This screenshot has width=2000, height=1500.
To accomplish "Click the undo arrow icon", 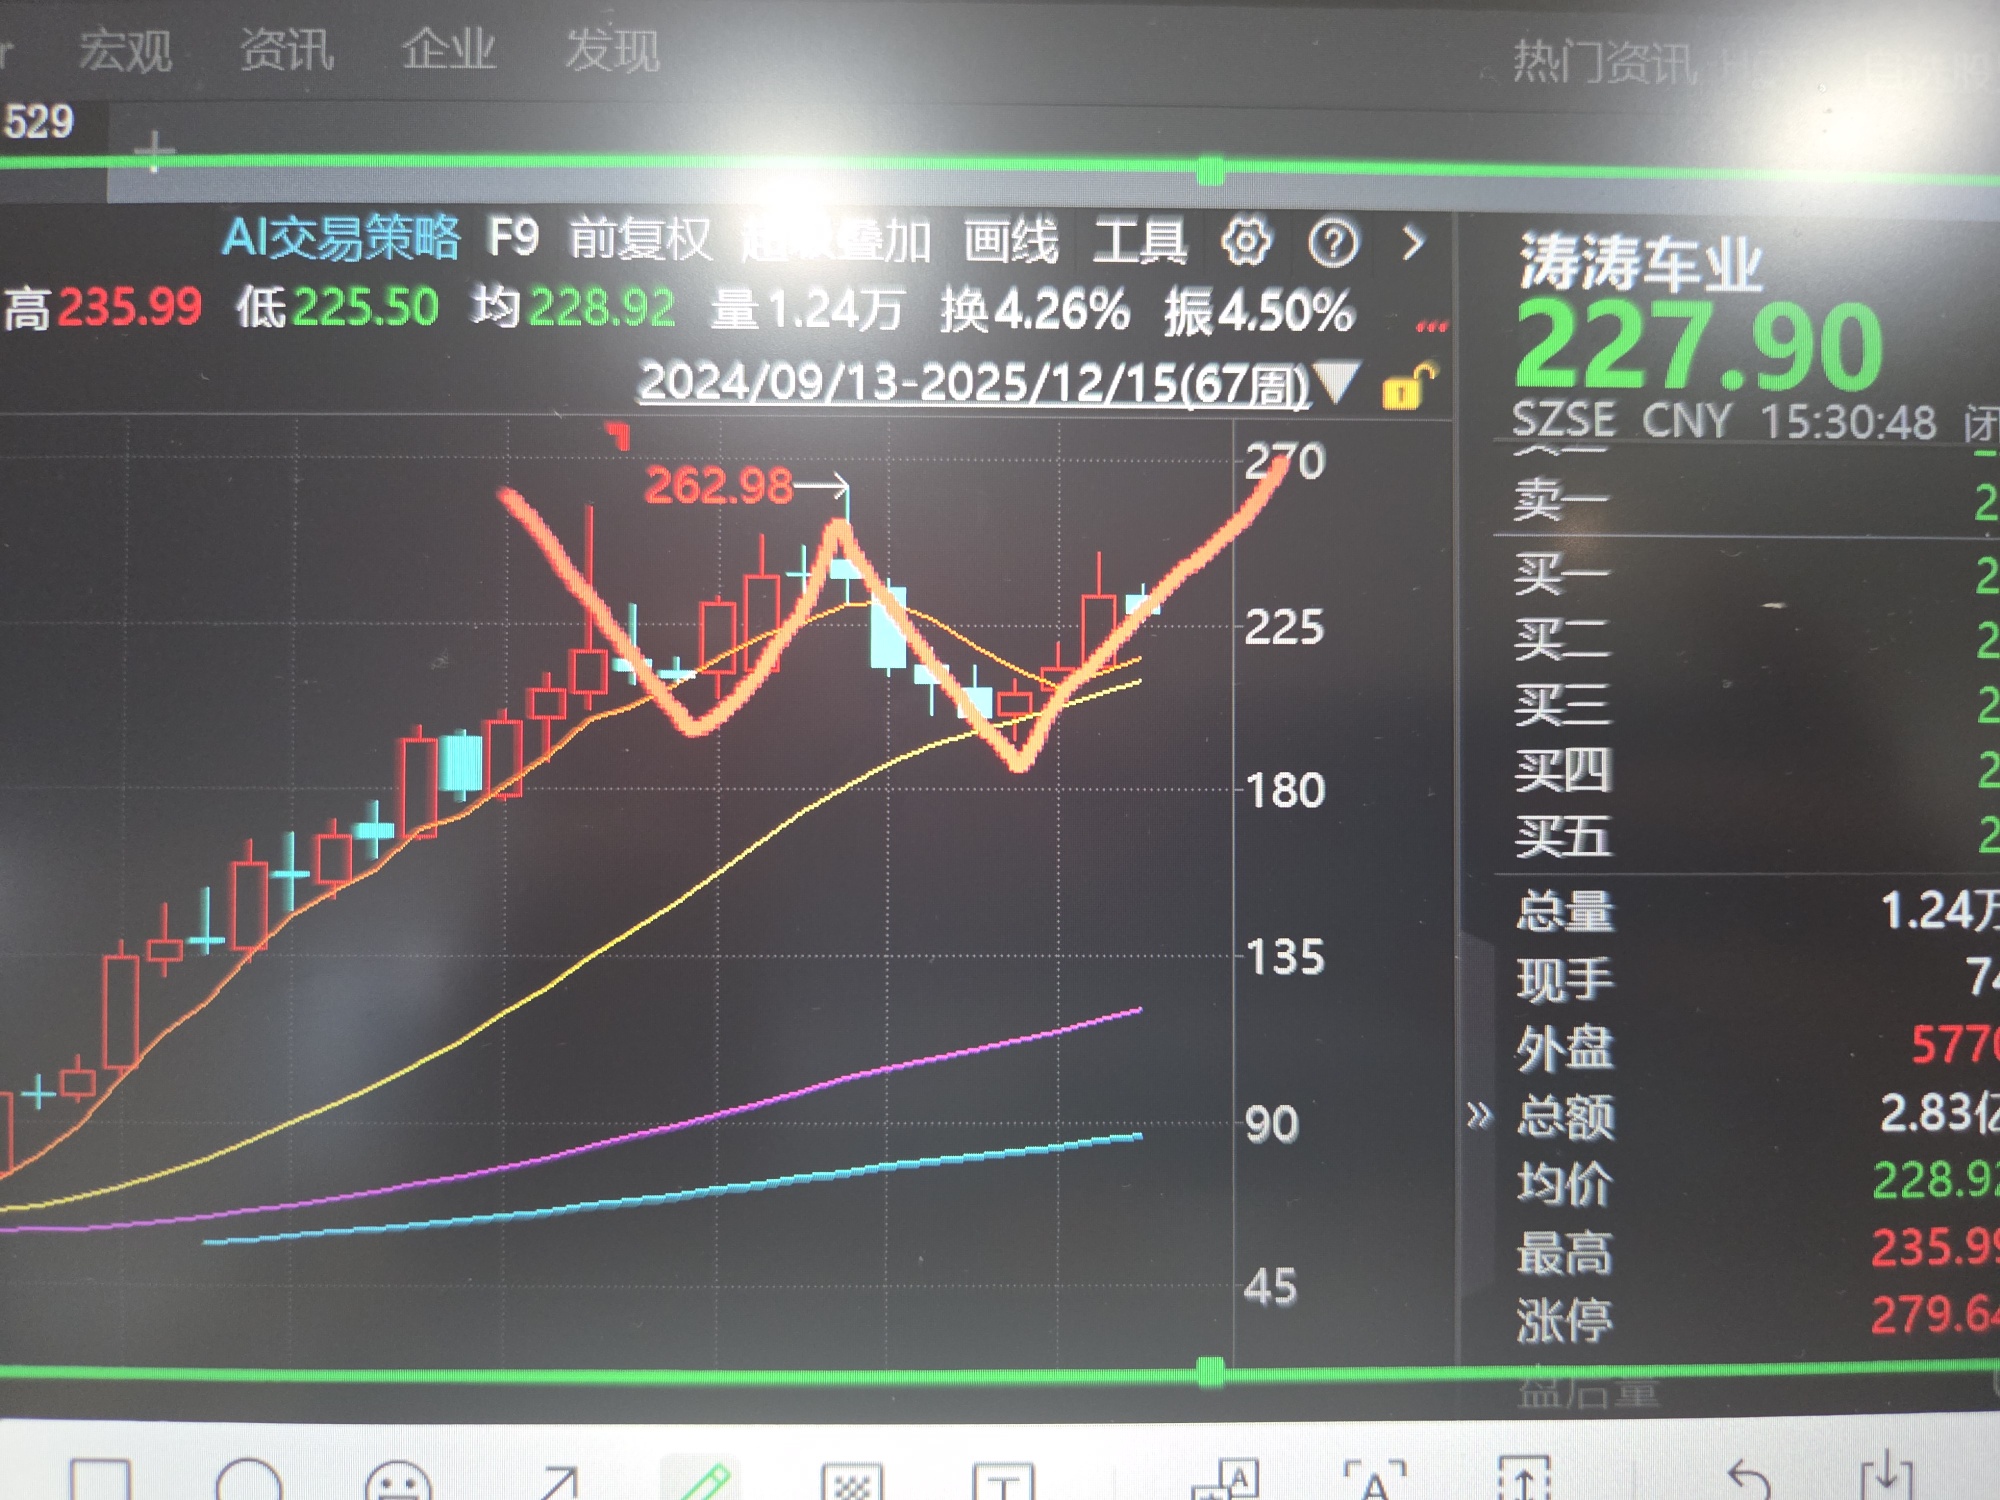I will tap(1748, 1480).
